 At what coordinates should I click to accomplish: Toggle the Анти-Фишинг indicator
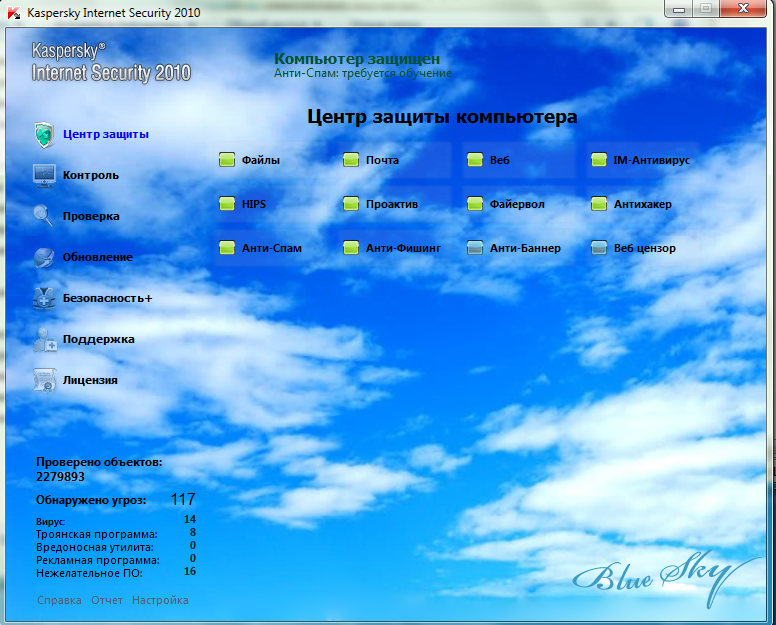point(351,248)
